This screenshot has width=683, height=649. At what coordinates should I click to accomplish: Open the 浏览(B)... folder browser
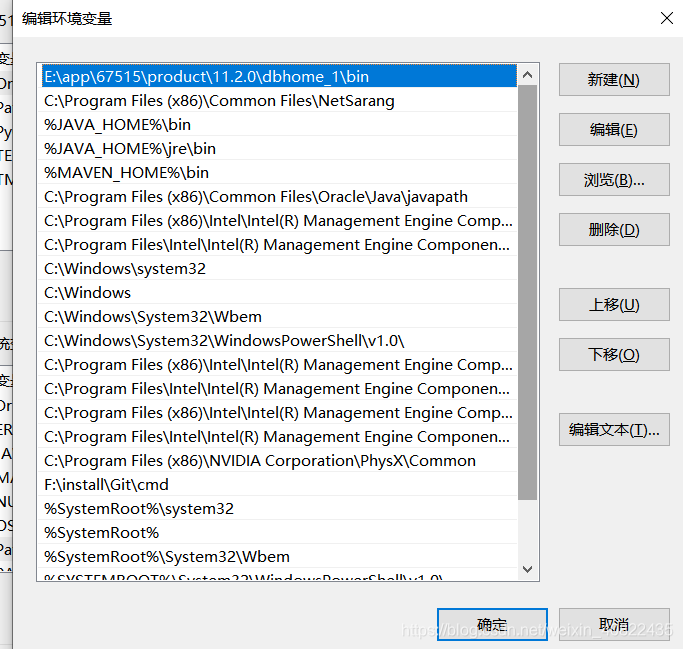click(x=614, y=180)
